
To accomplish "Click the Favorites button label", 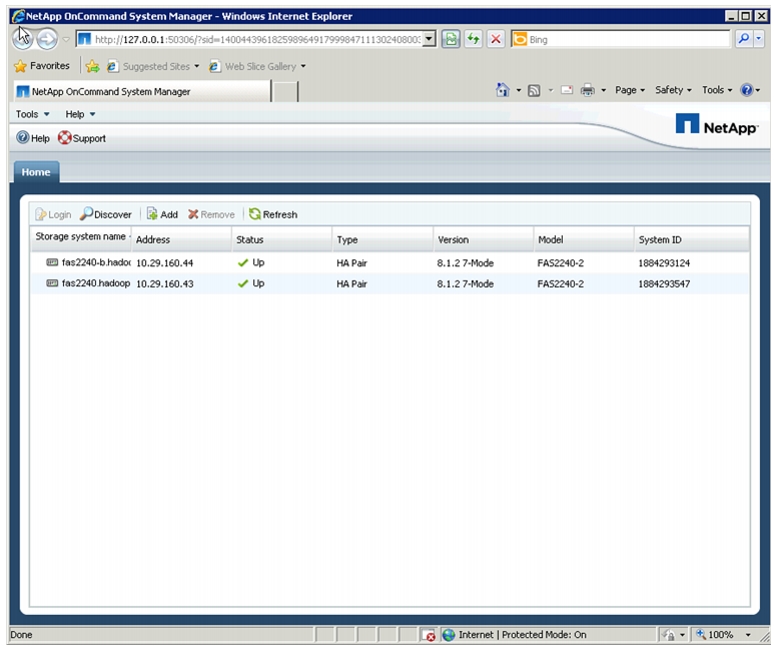I will pyautogui.click(x=49, y=66).
